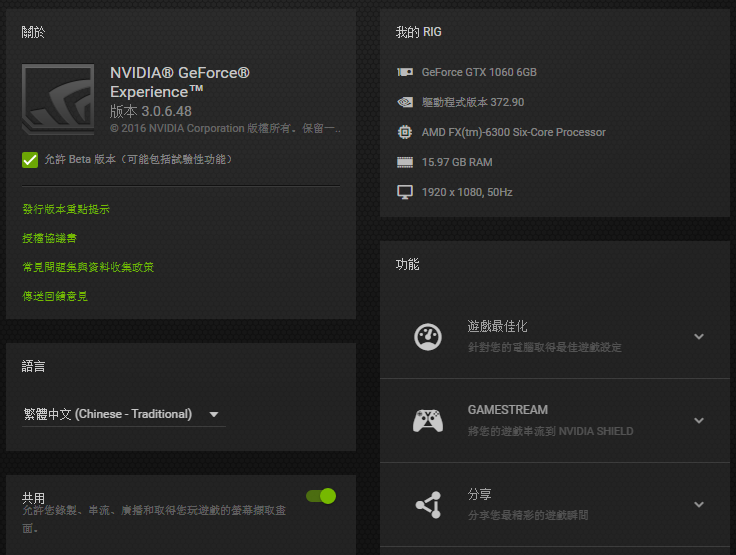Open the 傳送回饋意見 feedback link

pos(55,296)
